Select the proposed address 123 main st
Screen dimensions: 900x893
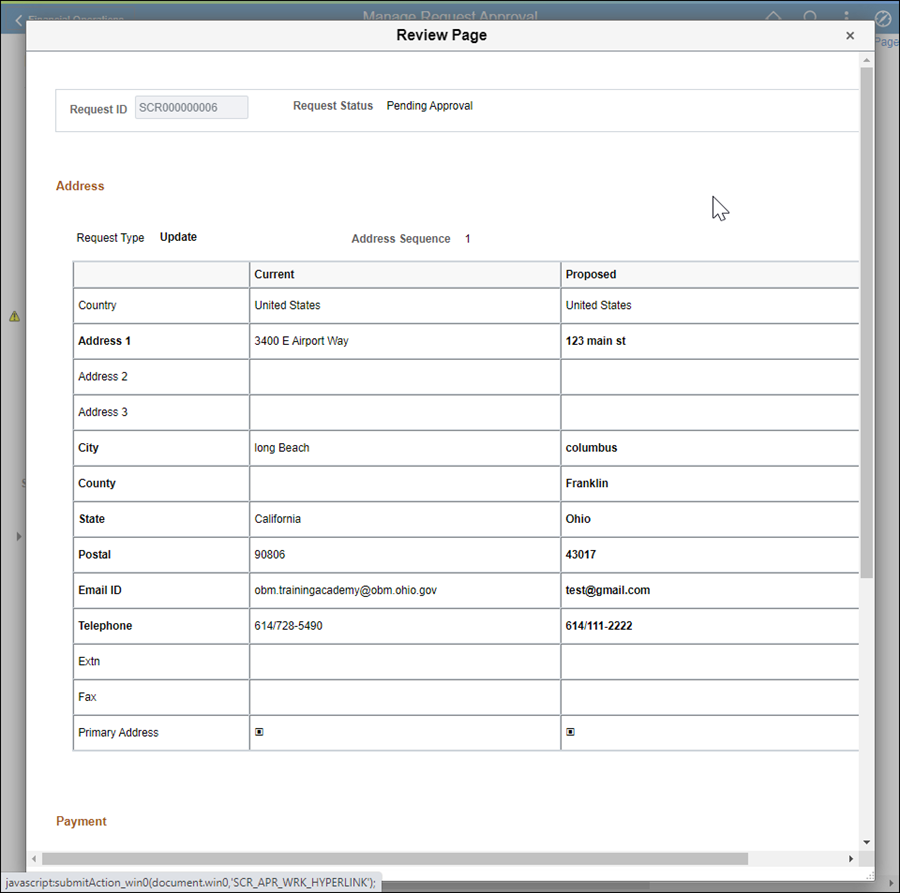coord(595,341)
